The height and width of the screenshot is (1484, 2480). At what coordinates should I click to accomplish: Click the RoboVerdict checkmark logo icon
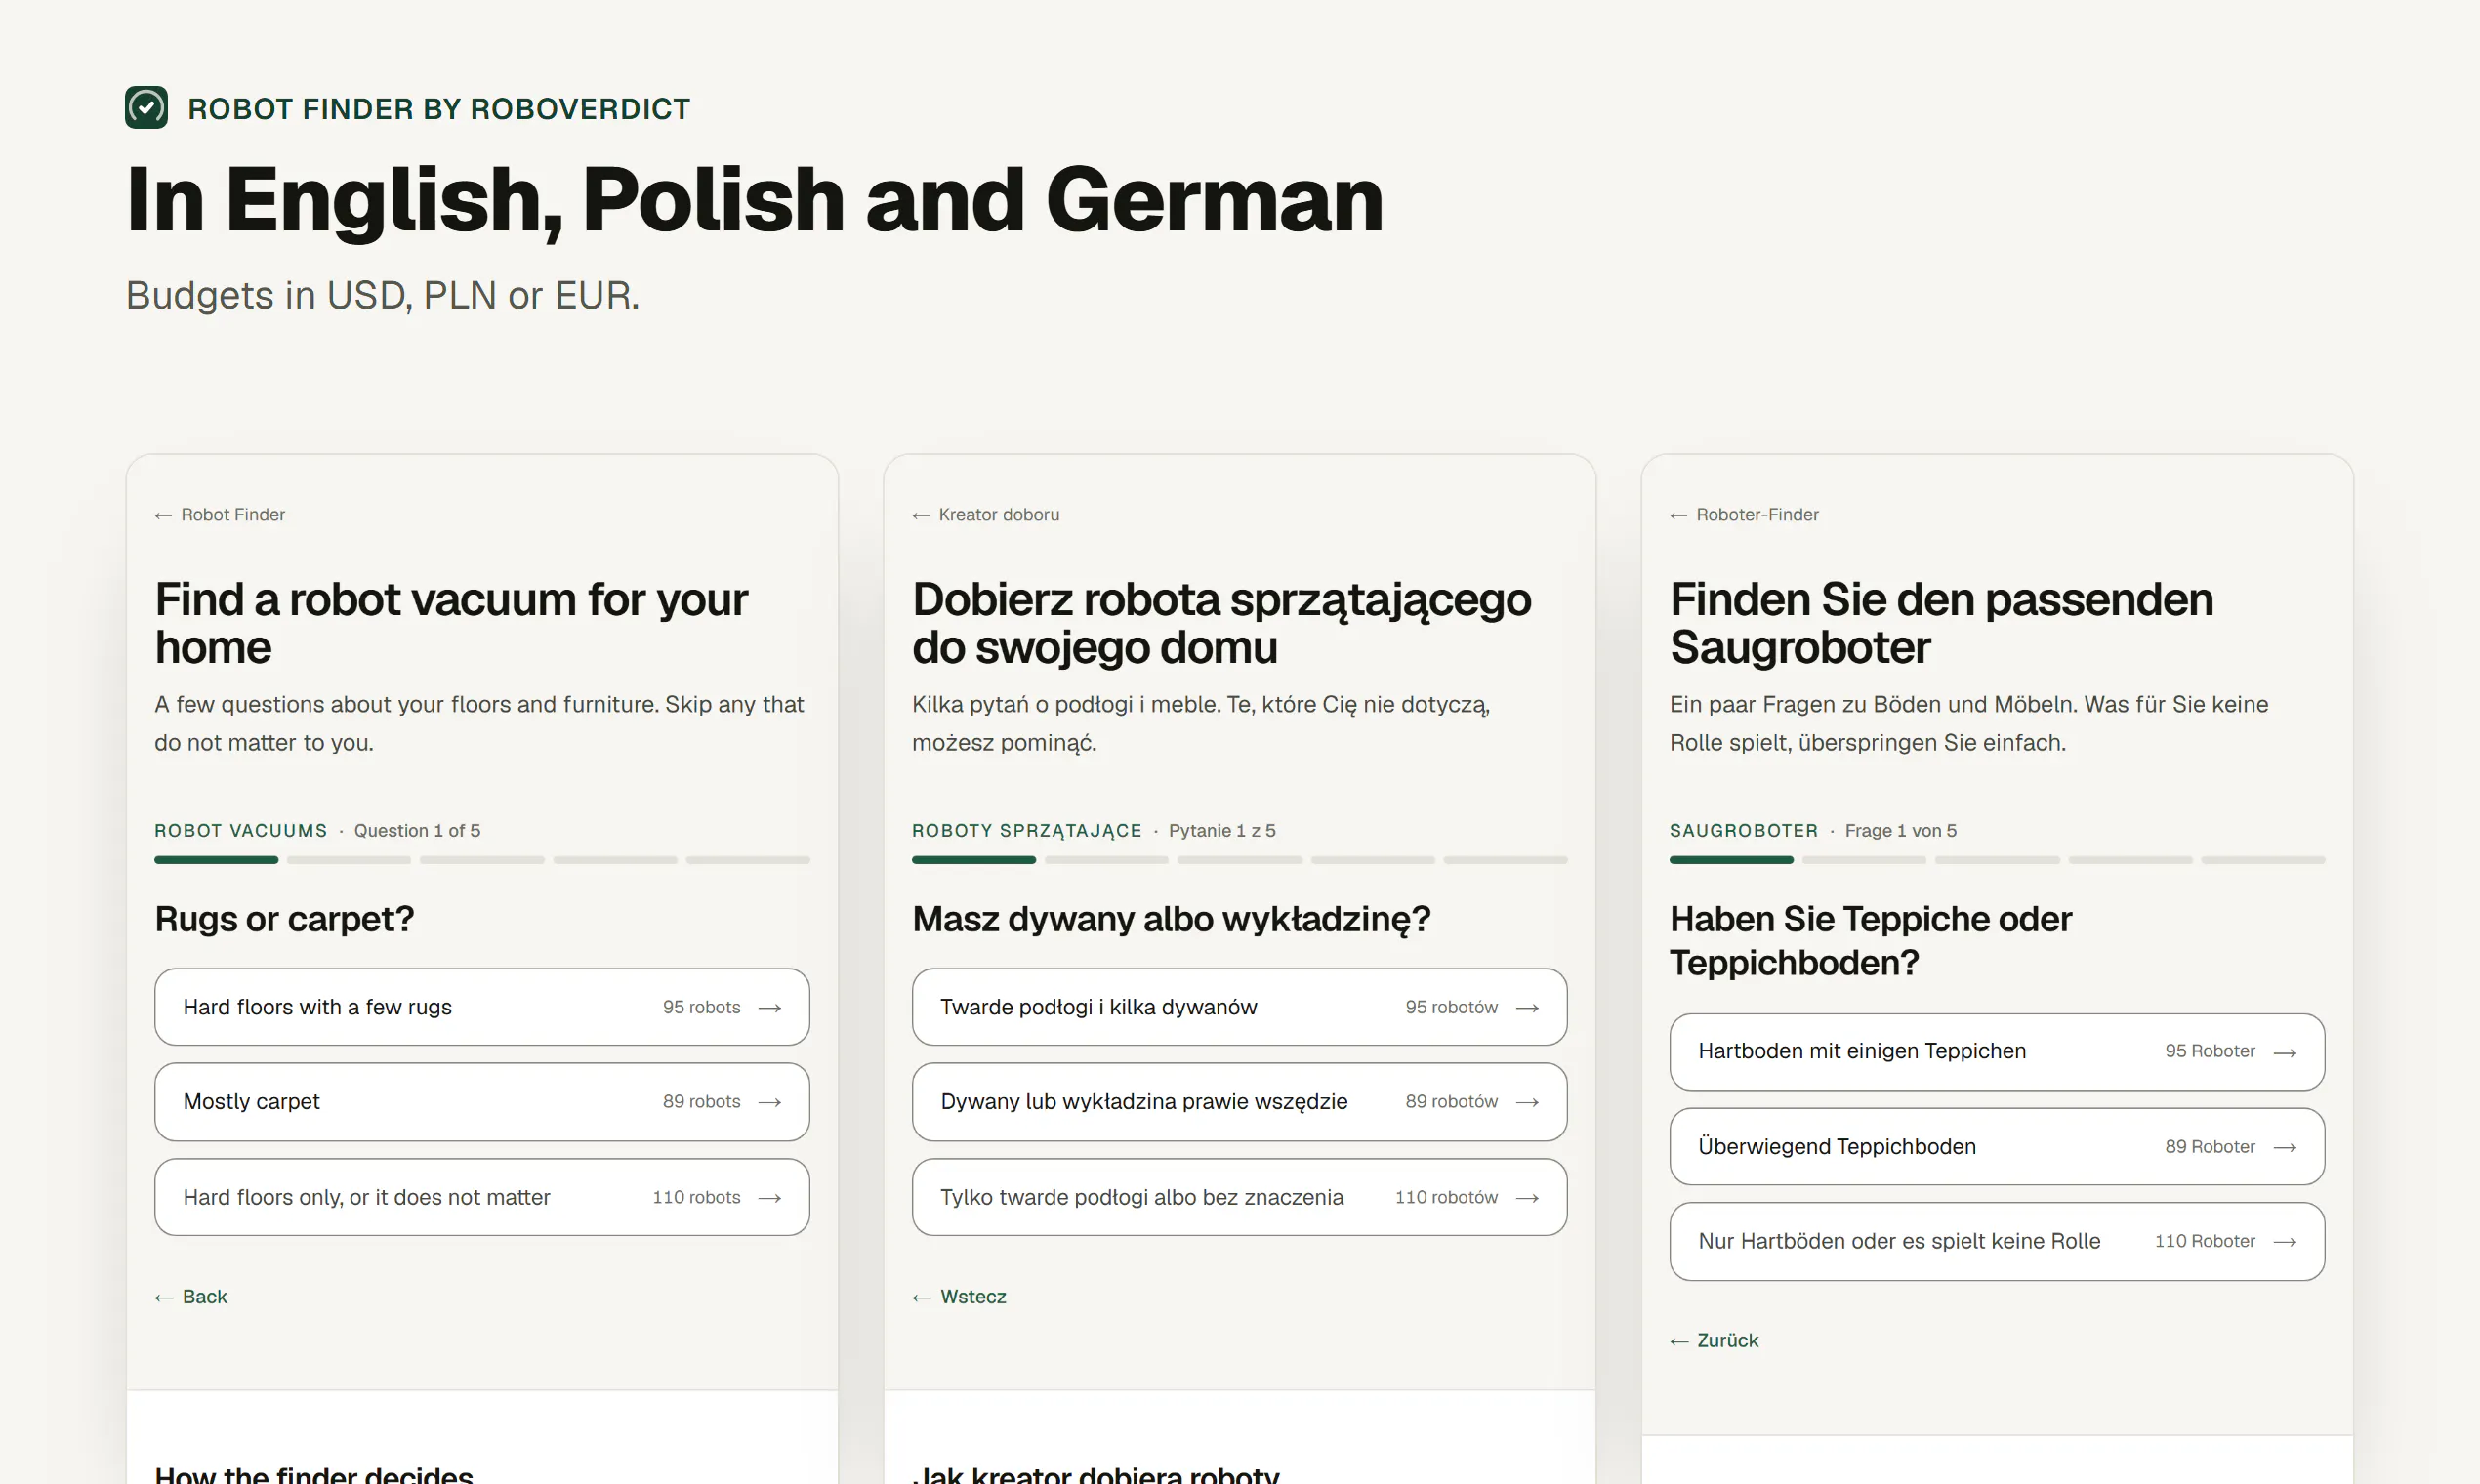pos(146,108)
